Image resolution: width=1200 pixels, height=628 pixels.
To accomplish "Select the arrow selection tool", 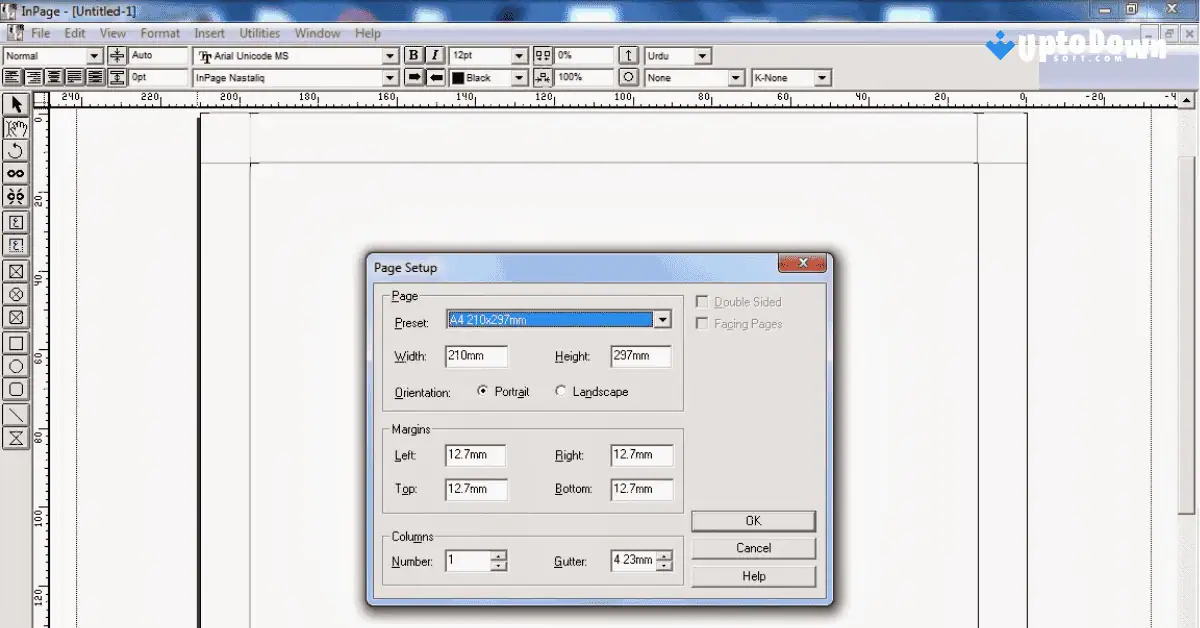I will (x=14, y=104).
